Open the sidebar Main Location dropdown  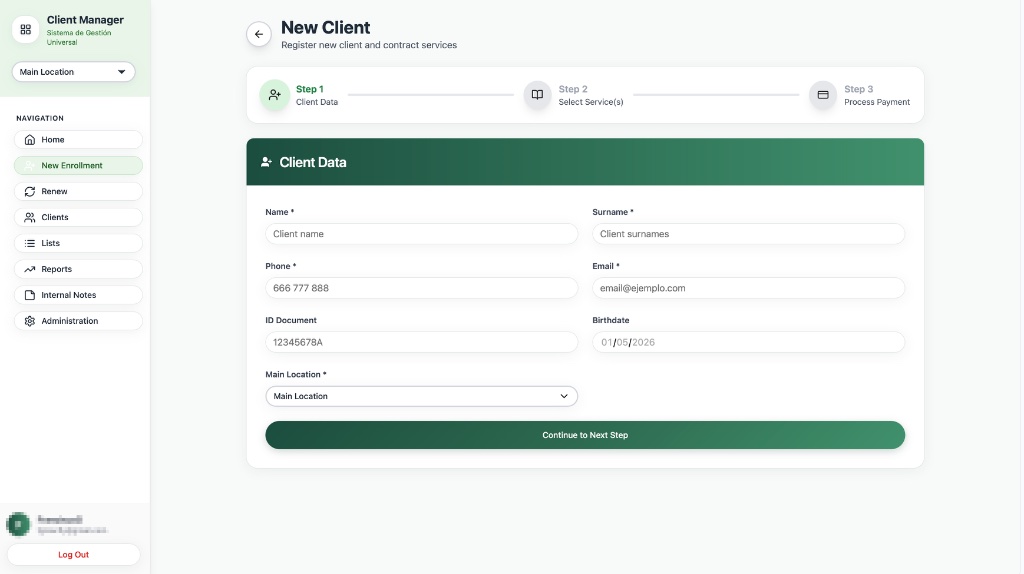(73, 72)
